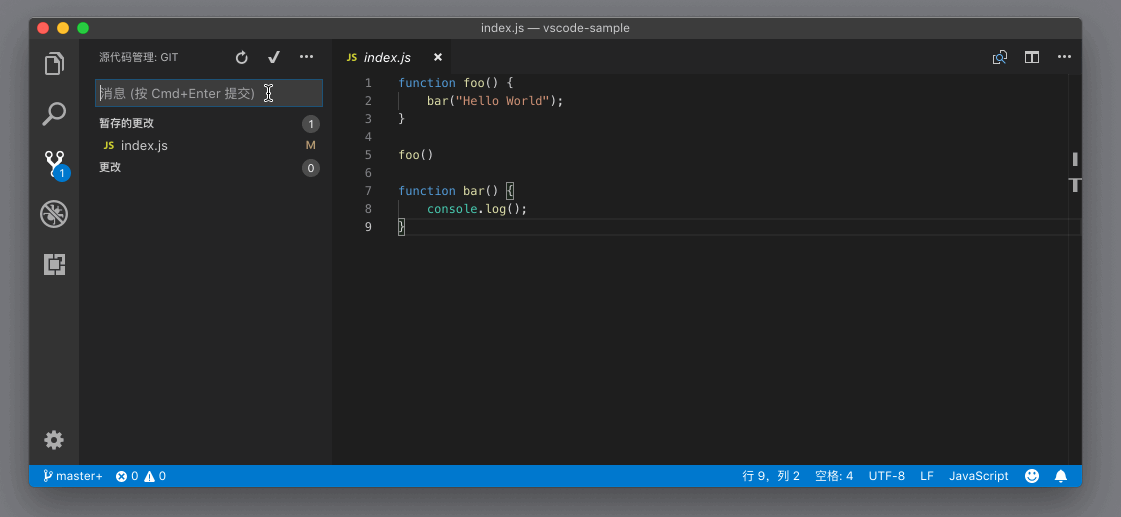The height and width of the screenshot is (517, 1121).
Task: Open the Search view in activity bar
Action: point(54,114)
